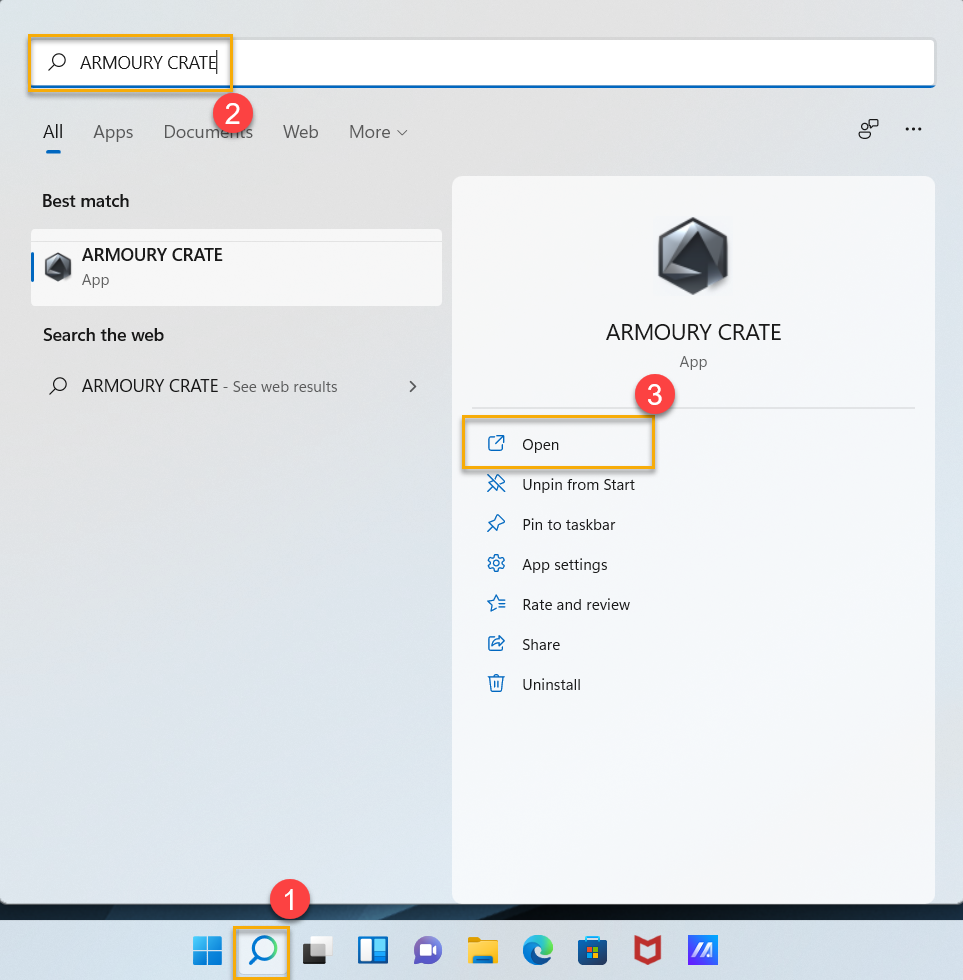Open File Explorer from the taskbar

(x=482, y=950)
